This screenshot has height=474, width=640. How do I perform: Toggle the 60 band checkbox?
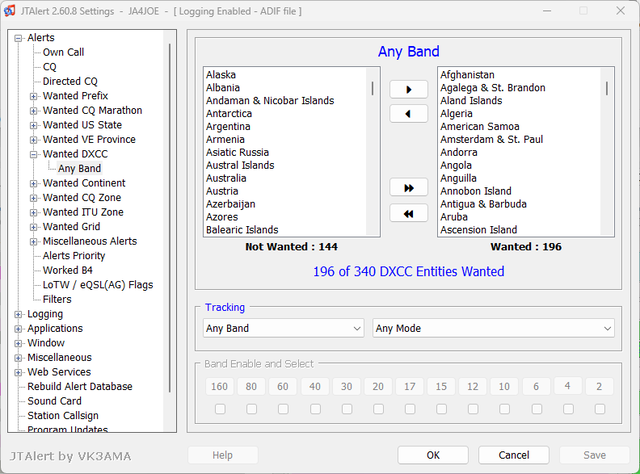point(283,409)
